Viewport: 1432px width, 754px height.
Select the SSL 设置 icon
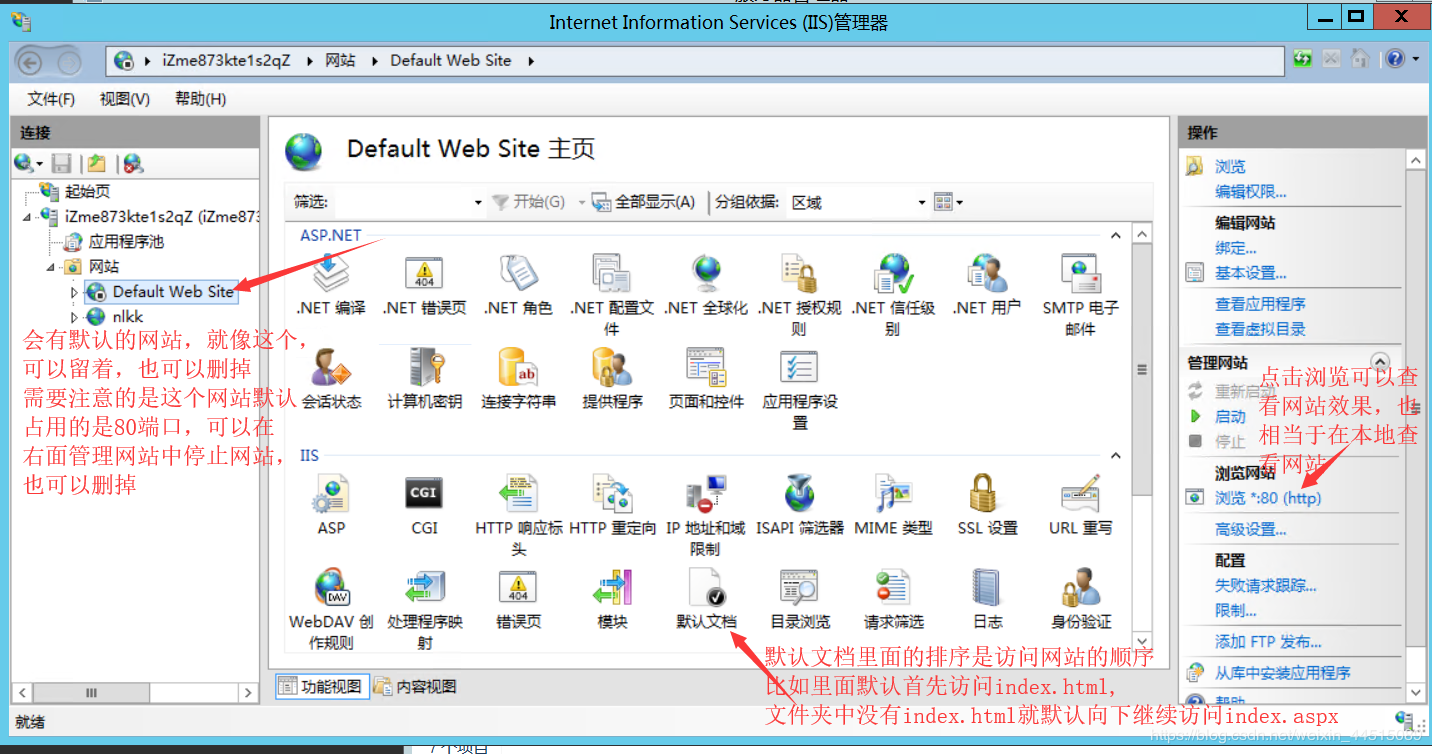pyautogui.click(x=986, y=503)
